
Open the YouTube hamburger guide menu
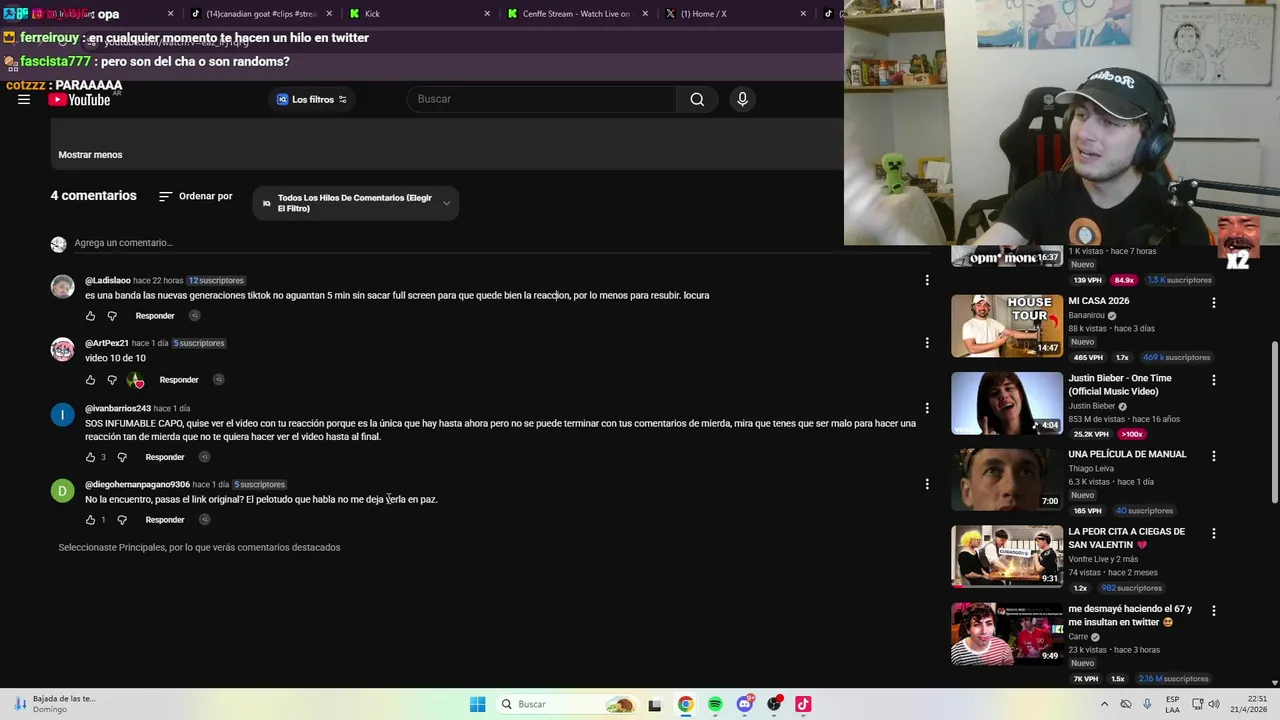click(24, 99)
